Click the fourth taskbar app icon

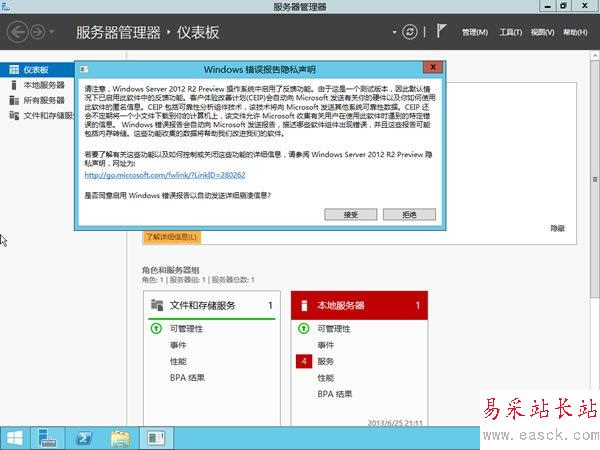click(x=157, y=438)
